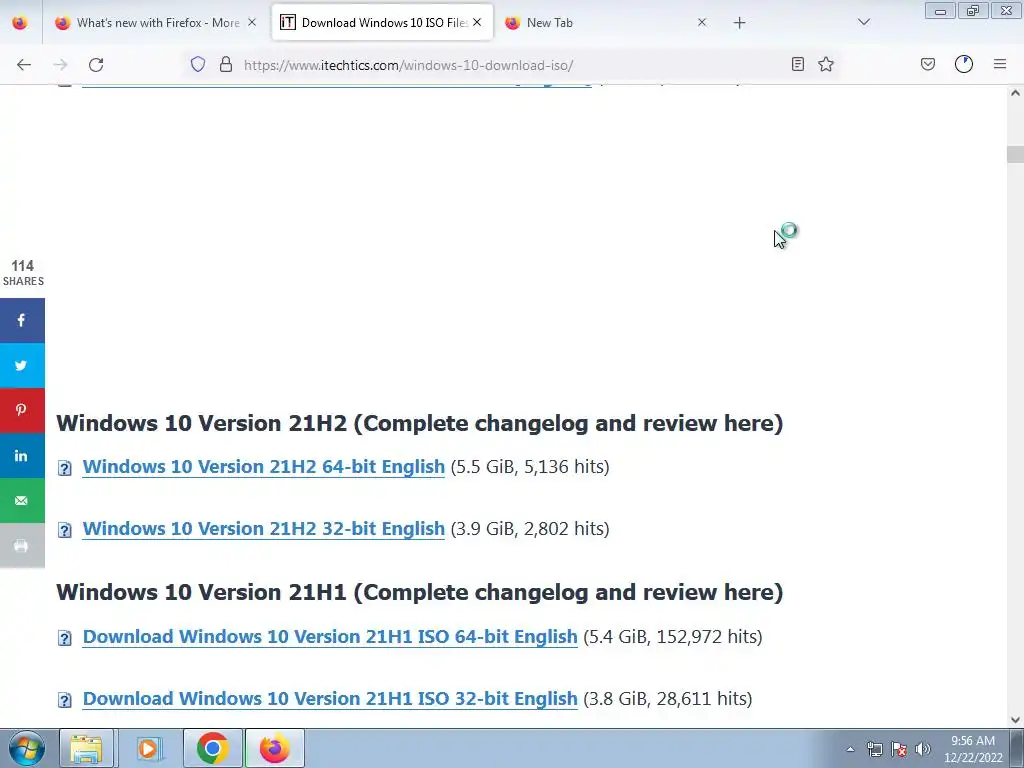1024x768 pixels.
Task: Open Windows Explorer from taskbar
Action: 86,748
